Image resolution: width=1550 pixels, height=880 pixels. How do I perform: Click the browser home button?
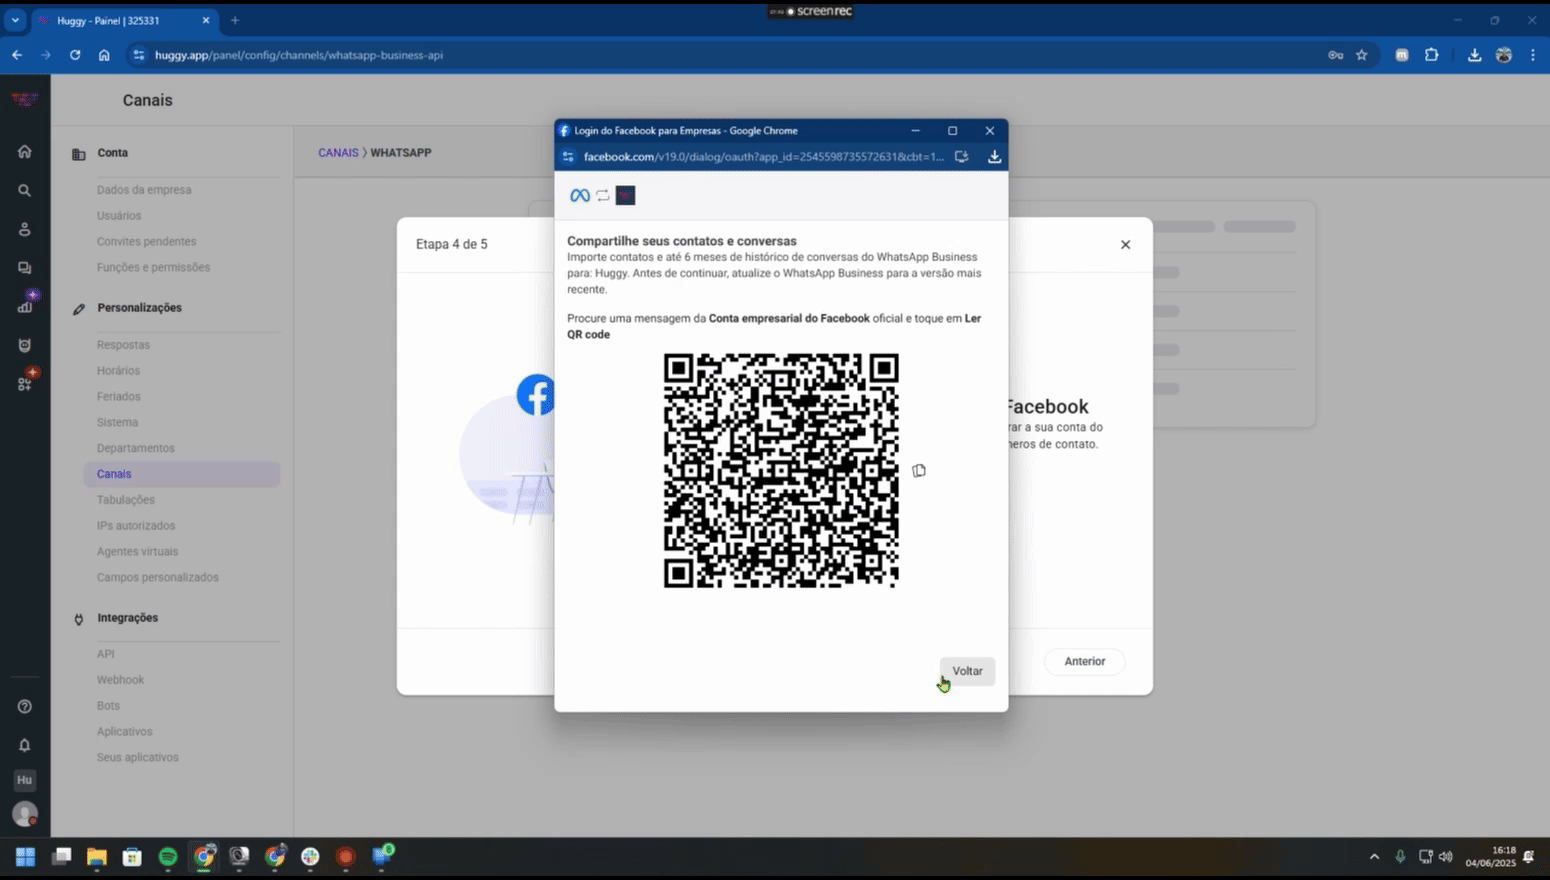(x=104, y=55)
